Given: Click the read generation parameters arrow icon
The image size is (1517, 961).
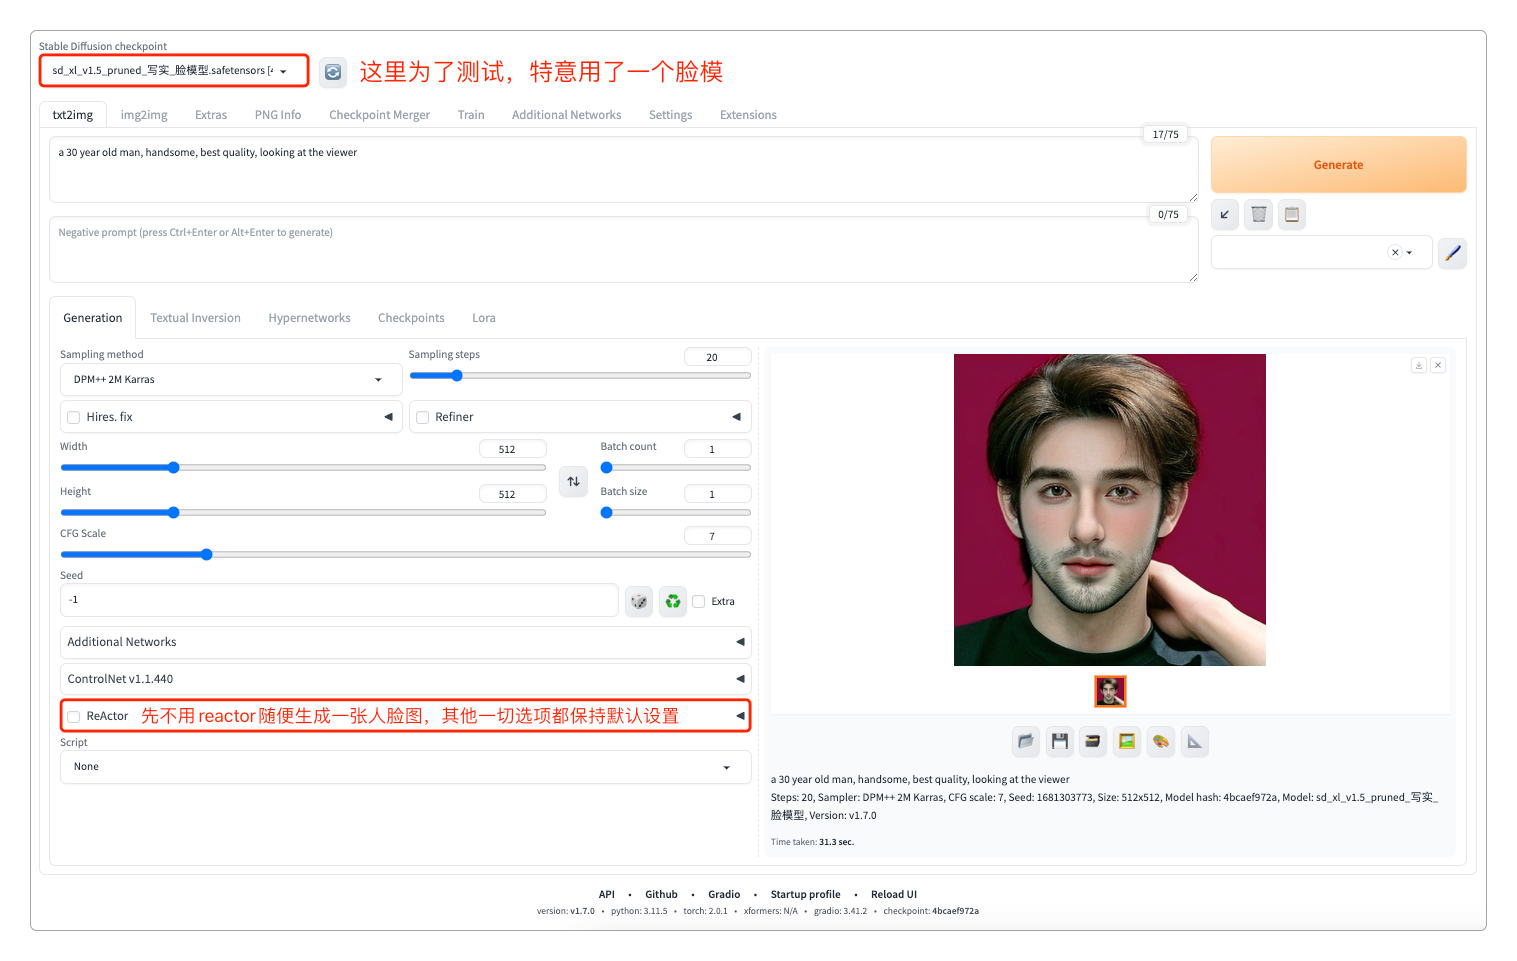Looking at the screenshot, I should pyautogui.click(x=1225, y=214).
